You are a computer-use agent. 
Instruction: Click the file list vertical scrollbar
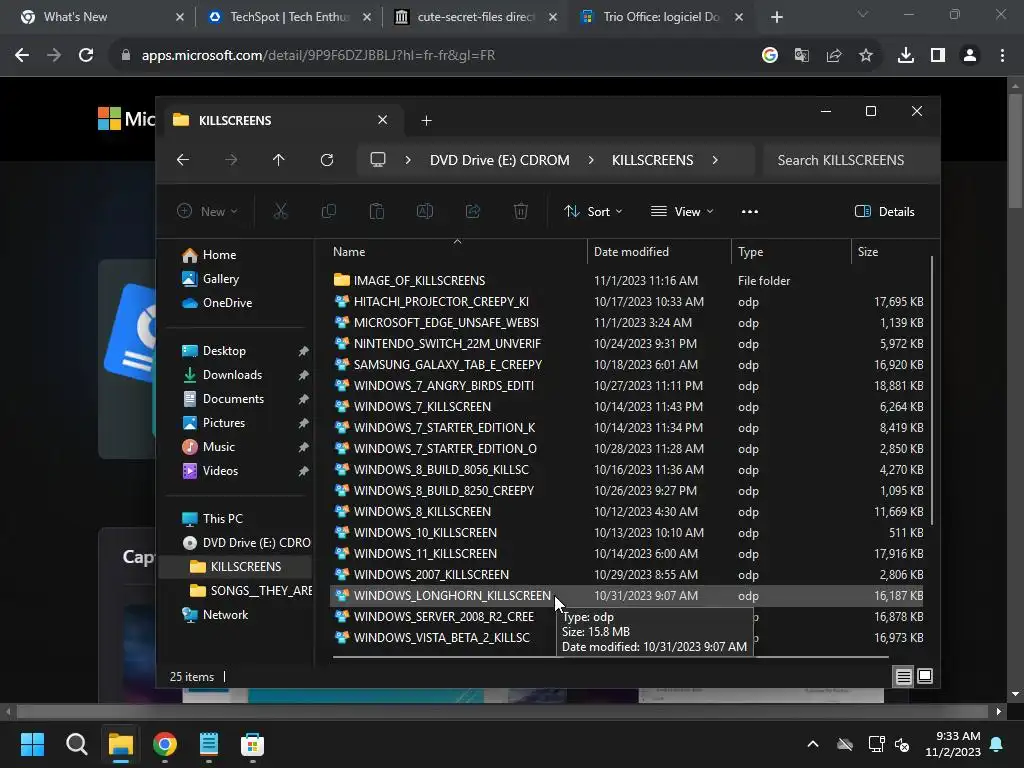[x=932, y=391]
